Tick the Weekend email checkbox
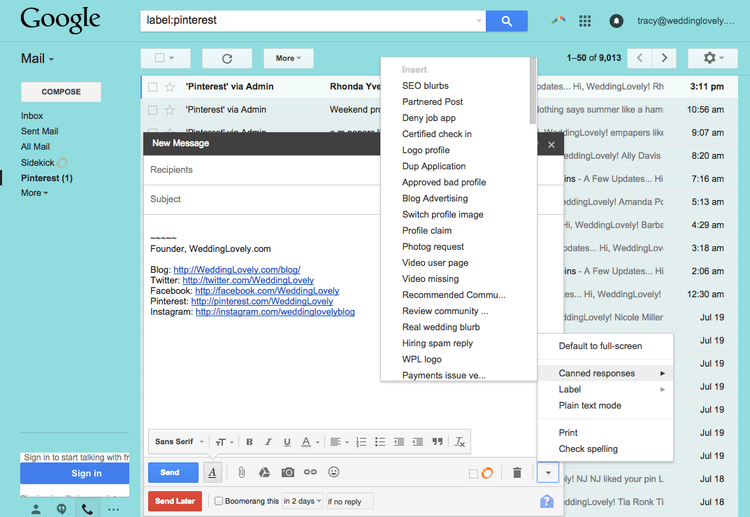The image size is (750, 517). (x=153, y=110)
